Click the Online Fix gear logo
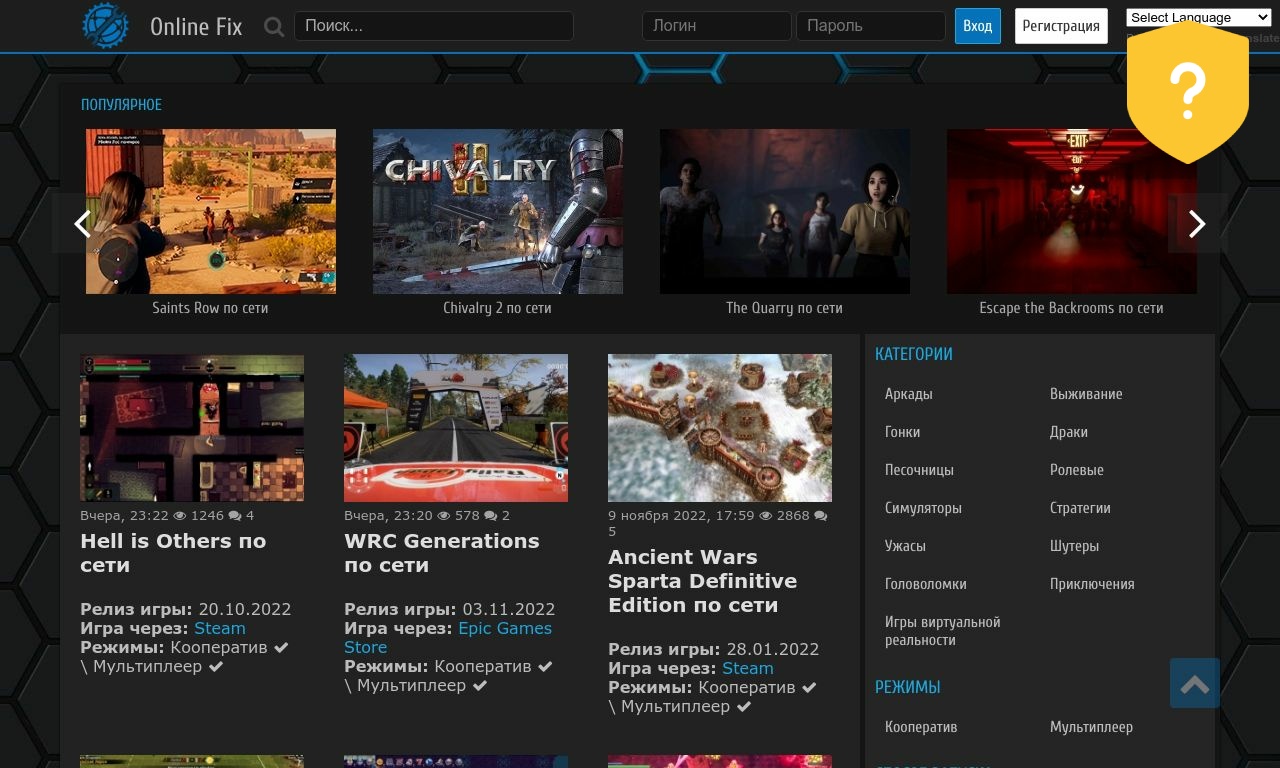This screenshot has height=768, width=1280. (x=106, y=26)
